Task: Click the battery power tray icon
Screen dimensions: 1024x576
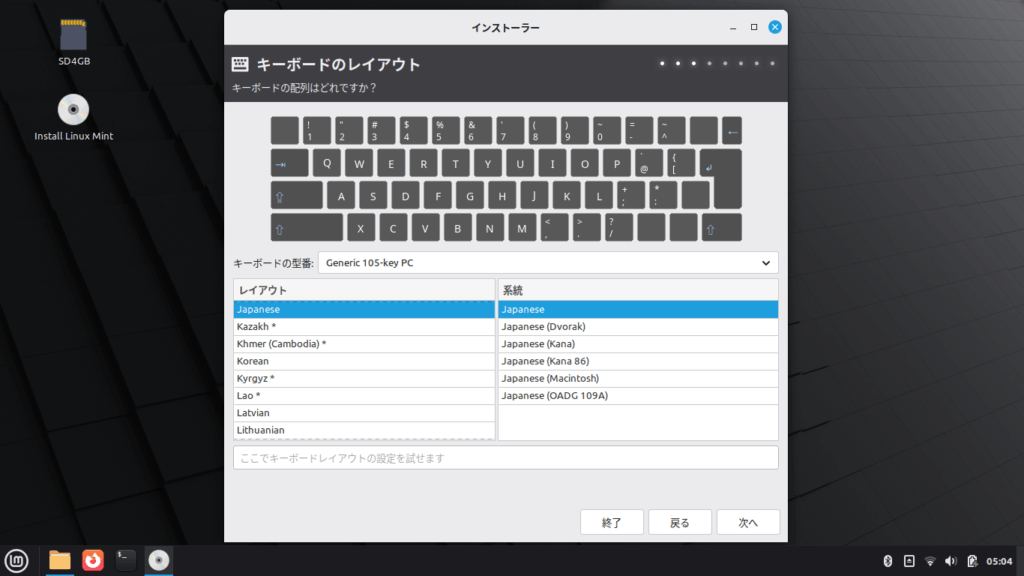Action: (970, 561)
